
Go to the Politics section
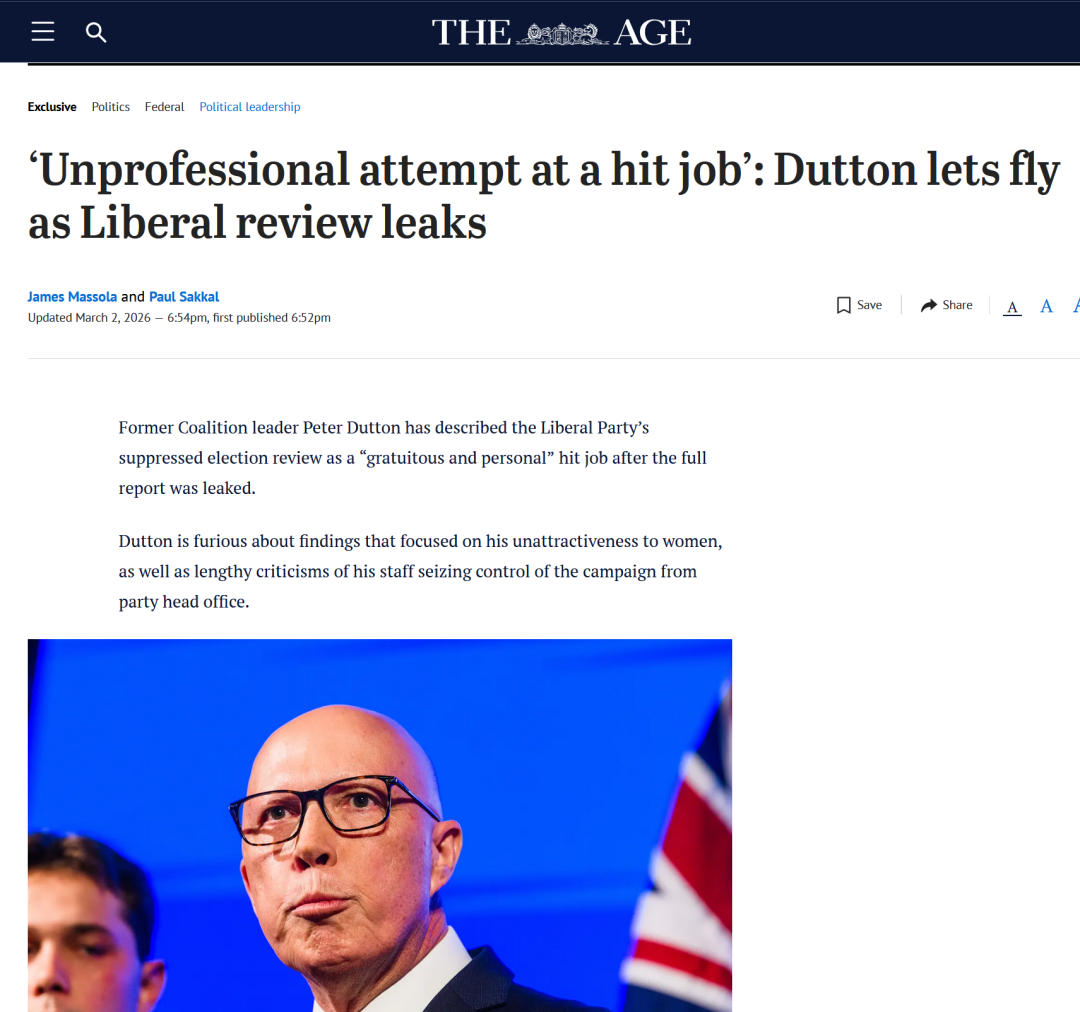111,107
